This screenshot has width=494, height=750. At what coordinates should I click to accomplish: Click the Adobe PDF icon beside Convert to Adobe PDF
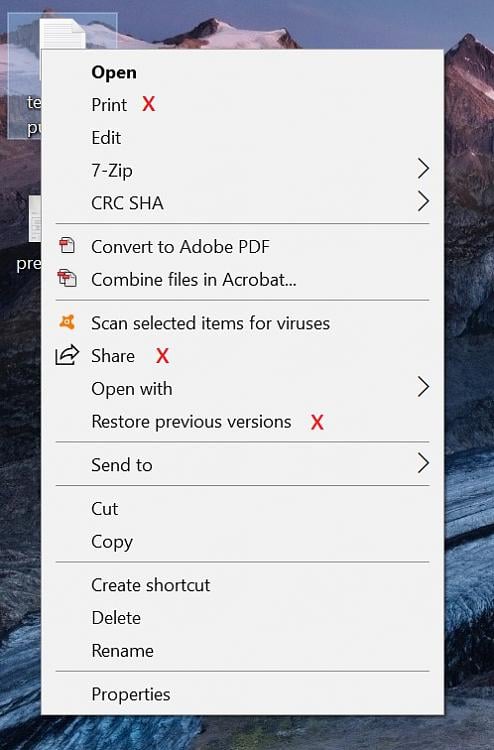pyautogui.click(x=67, y=245)
